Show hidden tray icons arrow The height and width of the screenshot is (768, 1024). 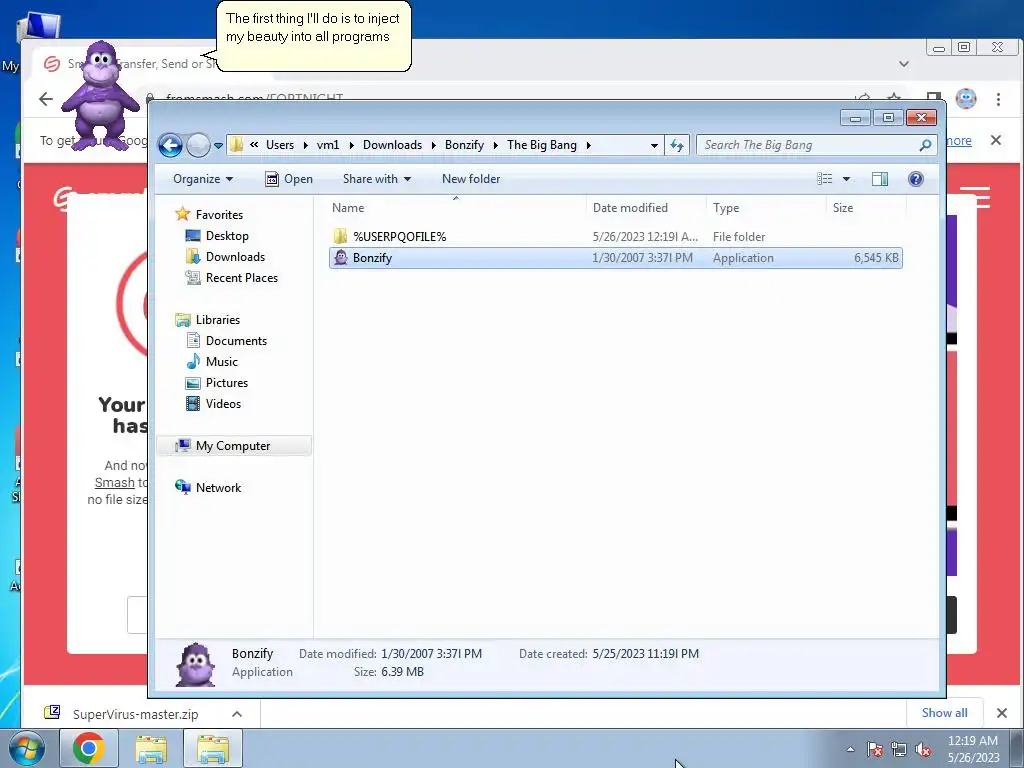[x=850, y=749]
